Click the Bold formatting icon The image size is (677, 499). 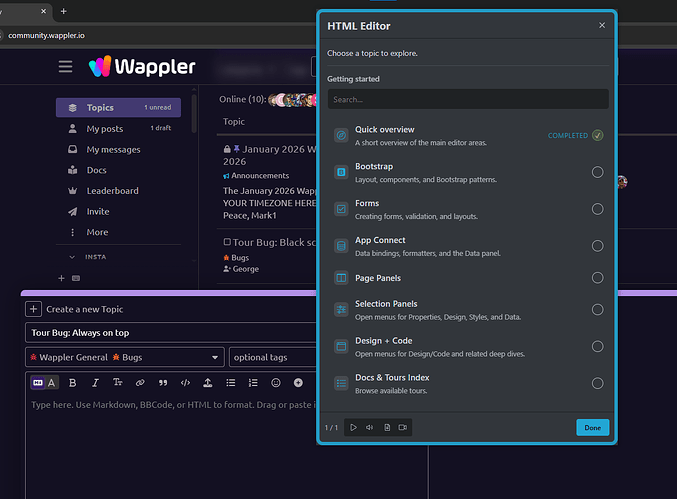[74, 382]
